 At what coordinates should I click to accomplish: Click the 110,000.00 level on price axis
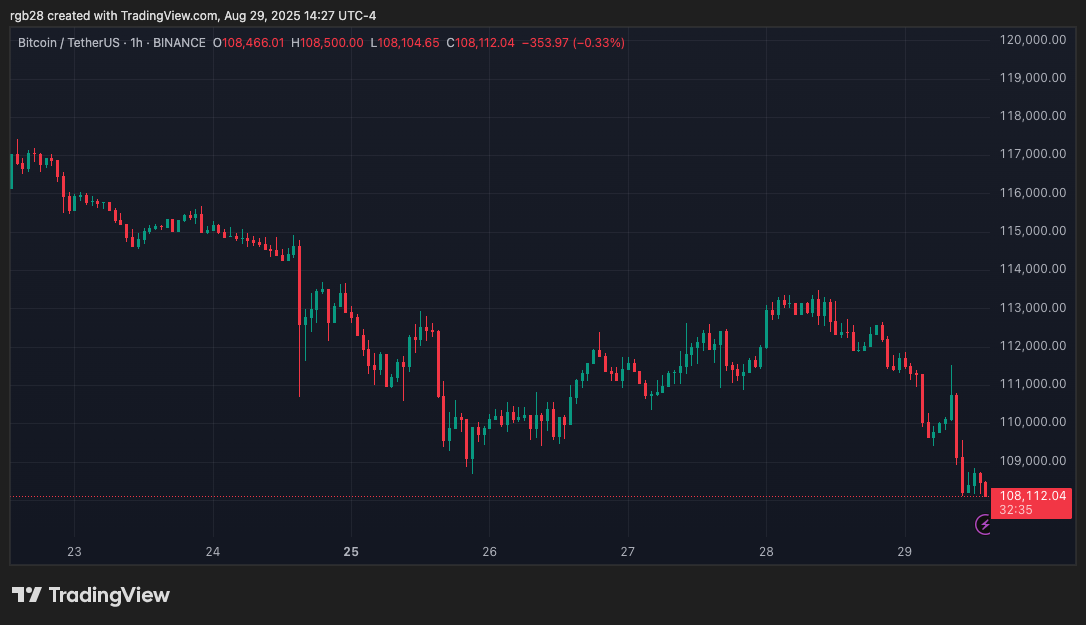point(1032,422)
